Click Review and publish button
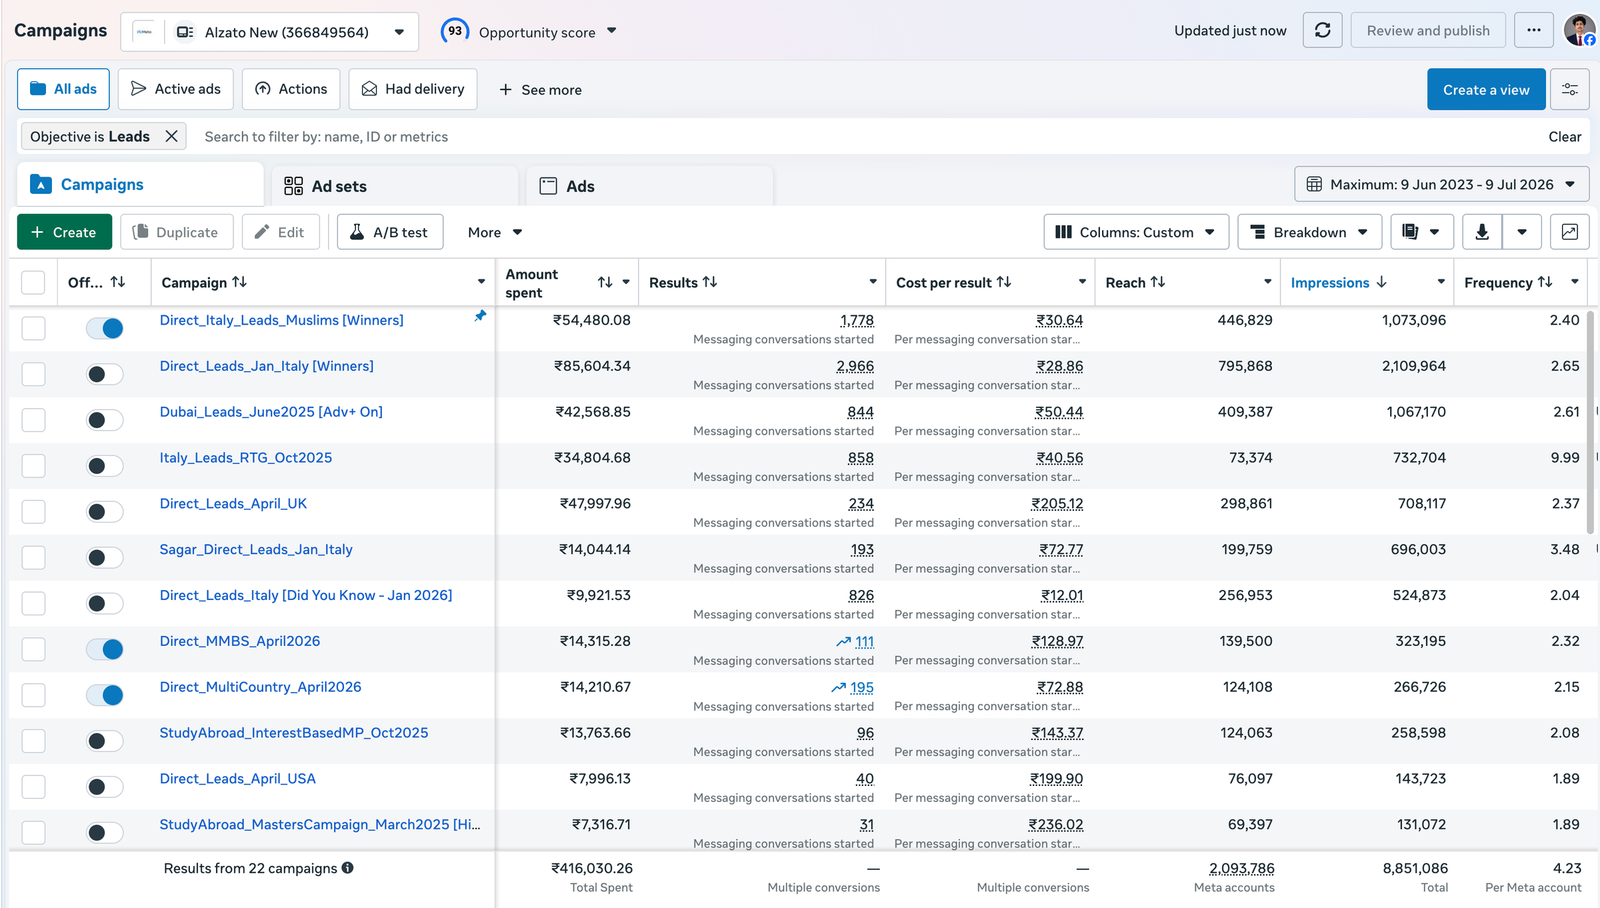 [1428, 30]
